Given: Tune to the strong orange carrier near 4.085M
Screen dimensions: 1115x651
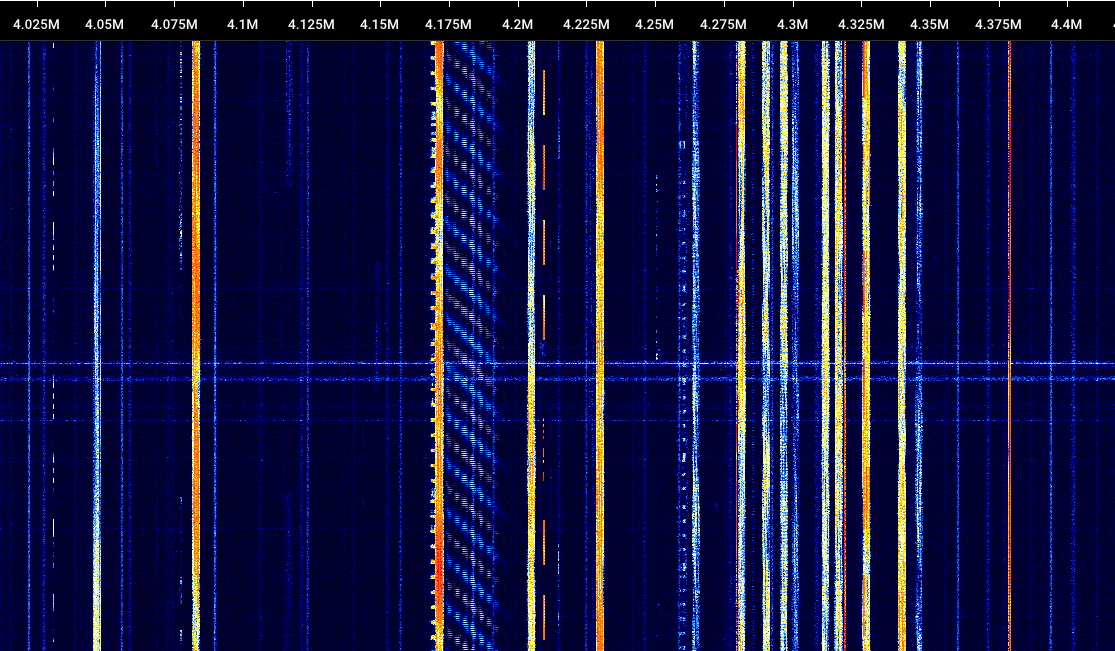Looking at the screenshot, I should coord(196,346).
